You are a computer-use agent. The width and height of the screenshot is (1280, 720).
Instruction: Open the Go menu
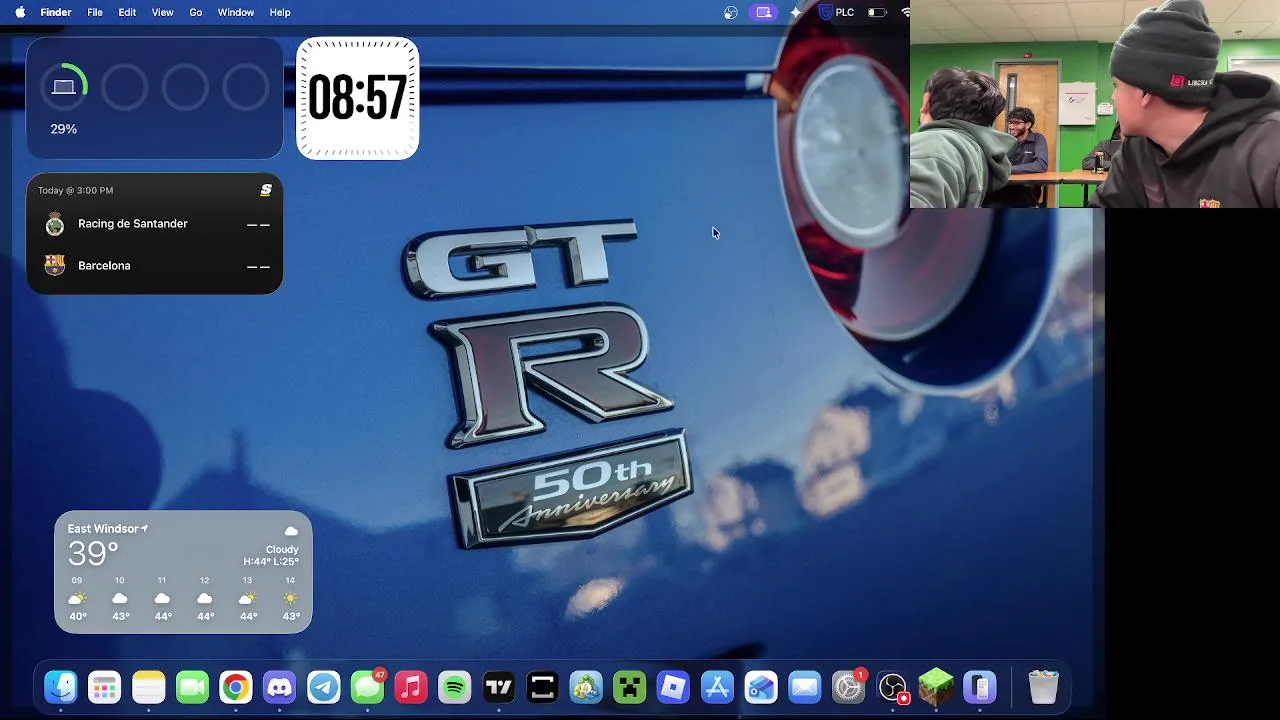pyautogui.click(x=196, y=12)
